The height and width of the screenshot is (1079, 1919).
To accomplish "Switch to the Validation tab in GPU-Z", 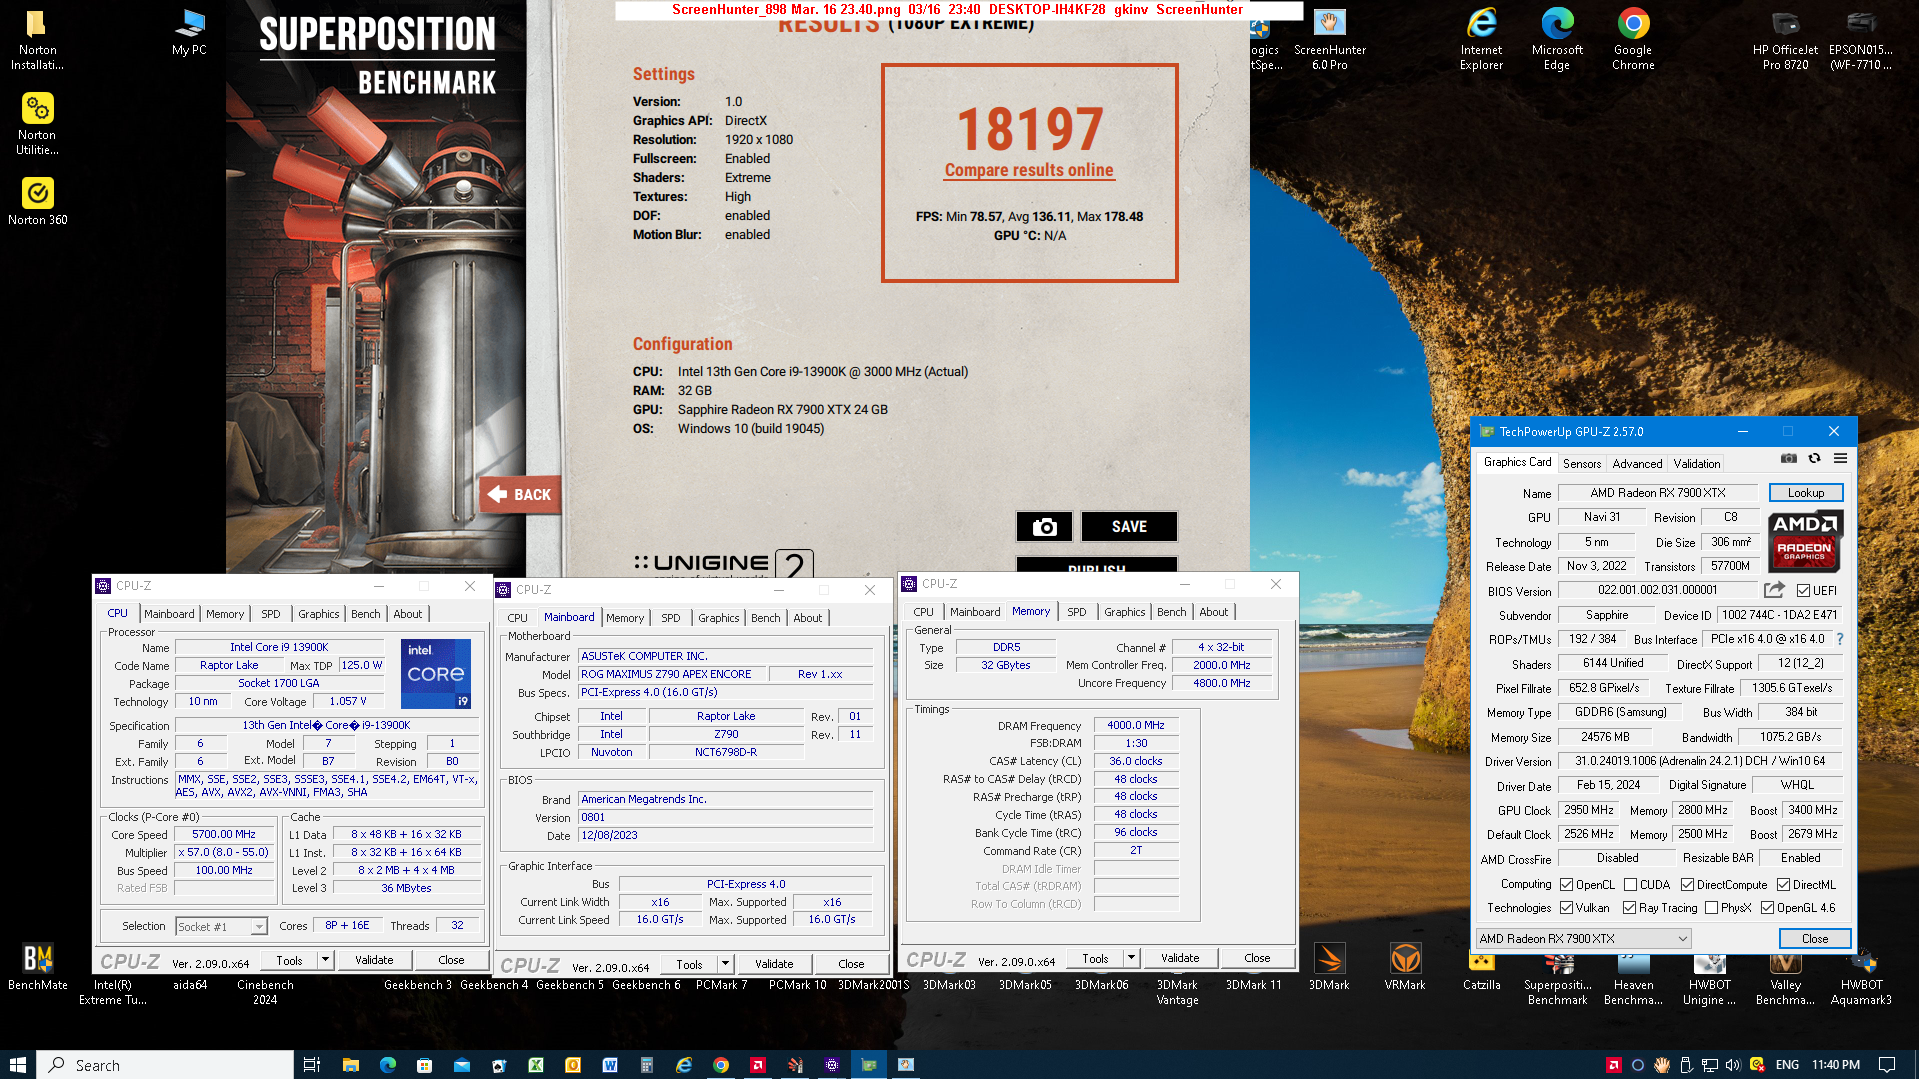I will pyautogui.click(x=1697, y=463).
